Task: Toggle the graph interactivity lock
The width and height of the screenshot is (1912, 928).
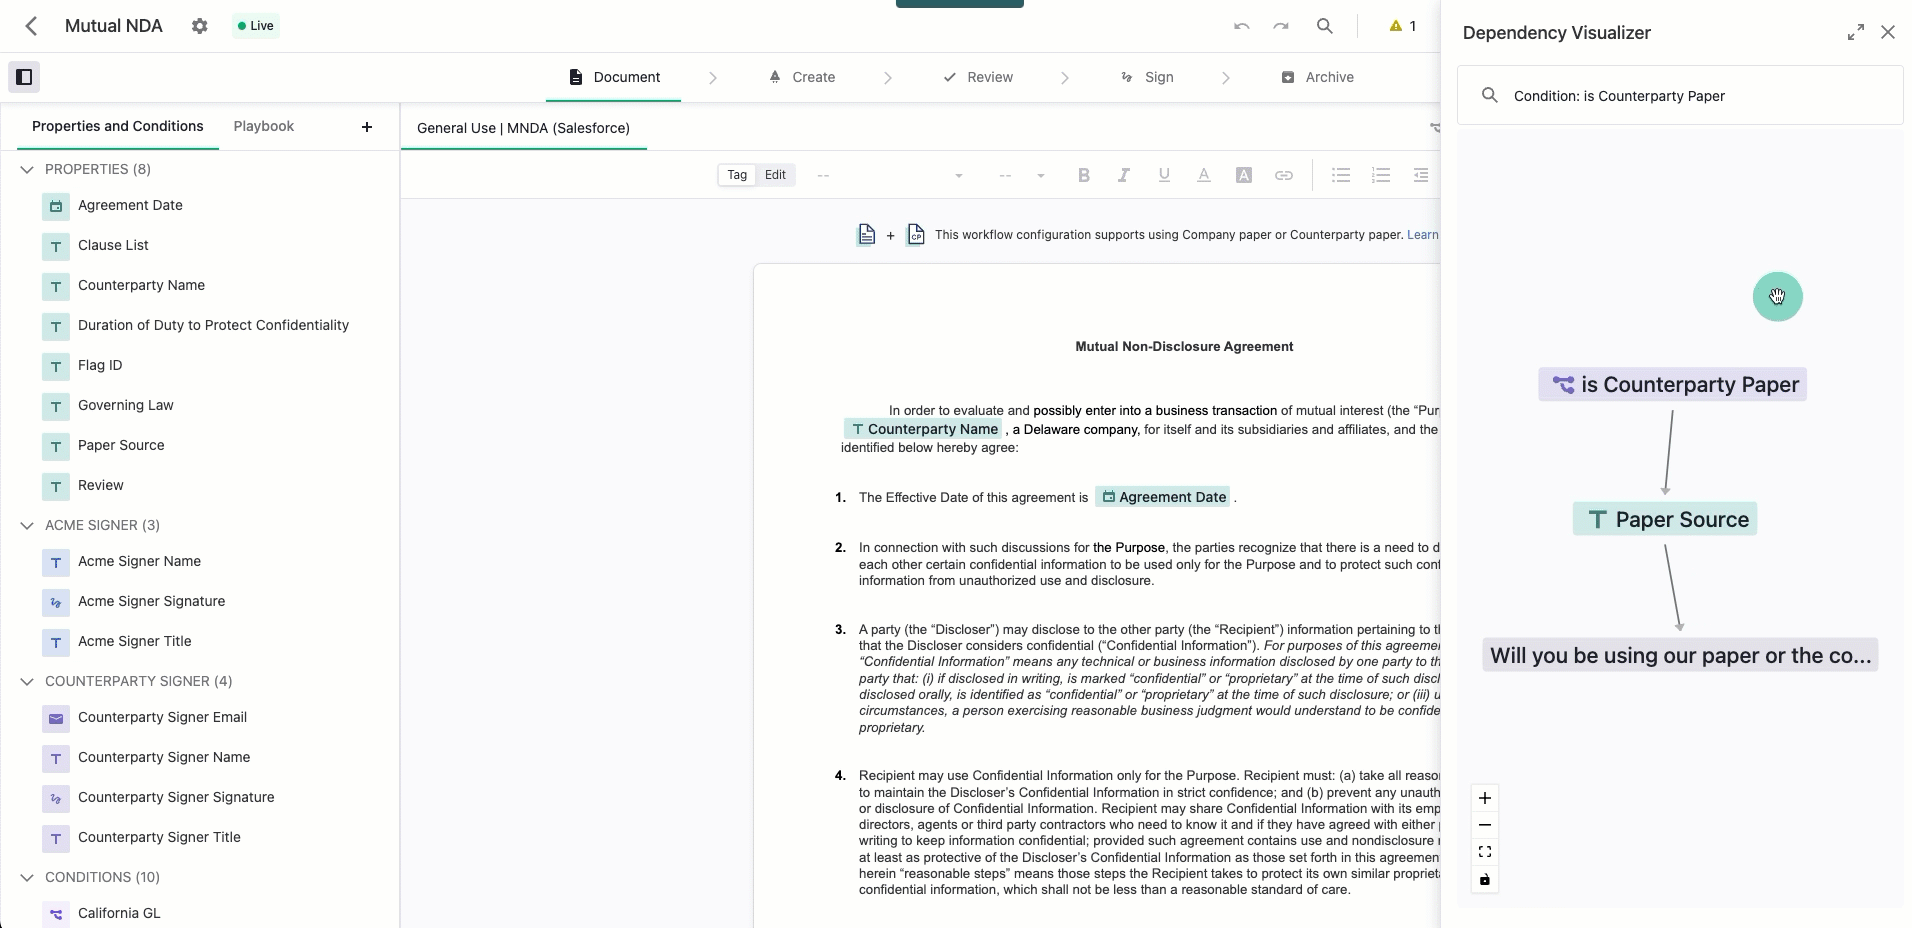Action: tap(1485, 880)
